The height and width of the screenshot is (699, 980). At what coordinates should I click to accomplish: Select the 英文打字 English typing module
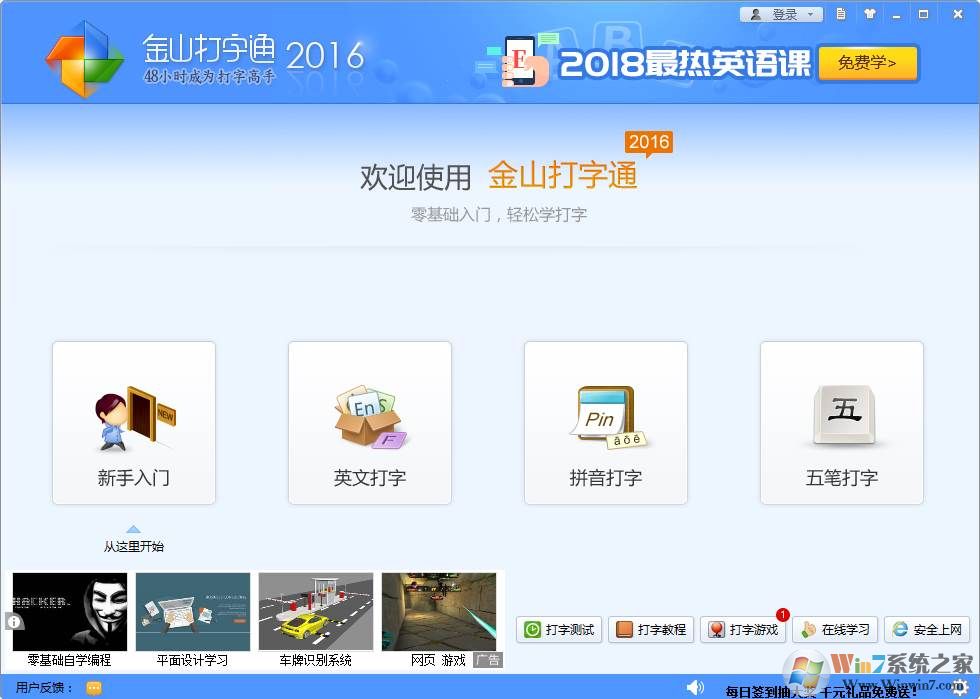coord(369,422)
